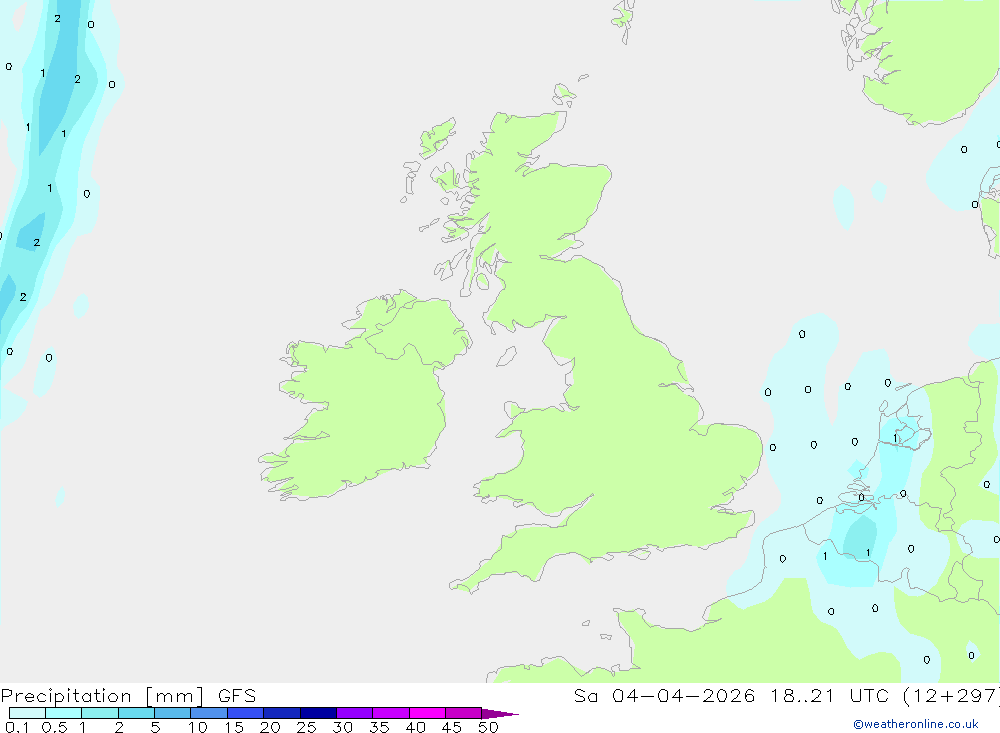This screenshot has width=1000, height=733.
Task: Select the 20–25 mm dark blue swatch
Action: click(281, 713)
